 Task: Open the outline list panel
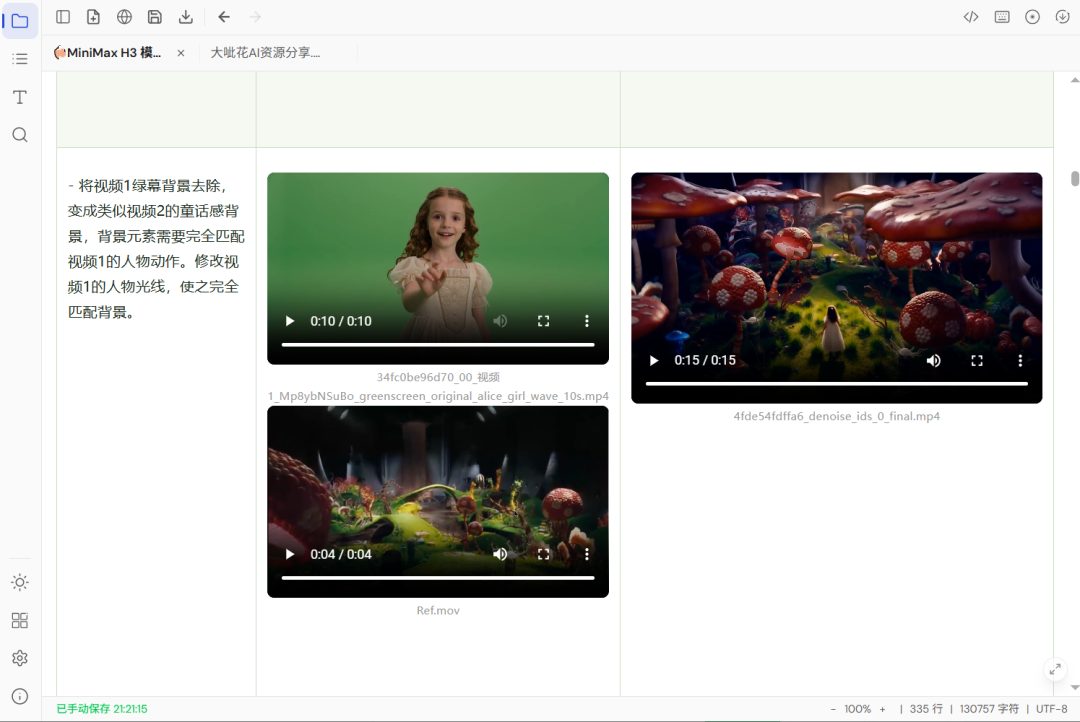pos(20,59)
